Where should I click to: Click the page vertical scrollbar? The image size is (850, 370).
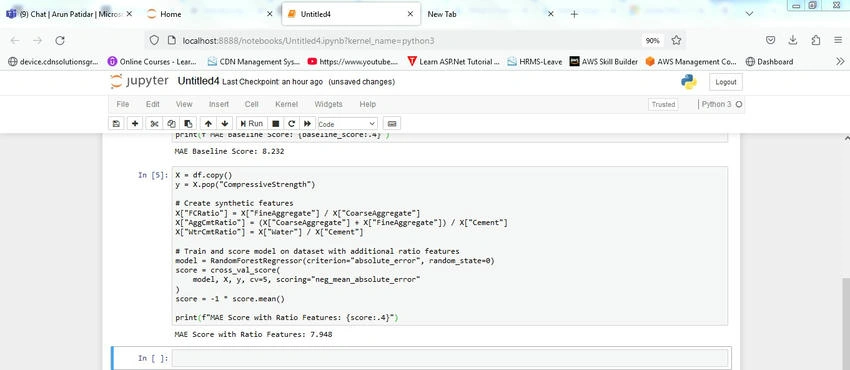coord(846,323)
